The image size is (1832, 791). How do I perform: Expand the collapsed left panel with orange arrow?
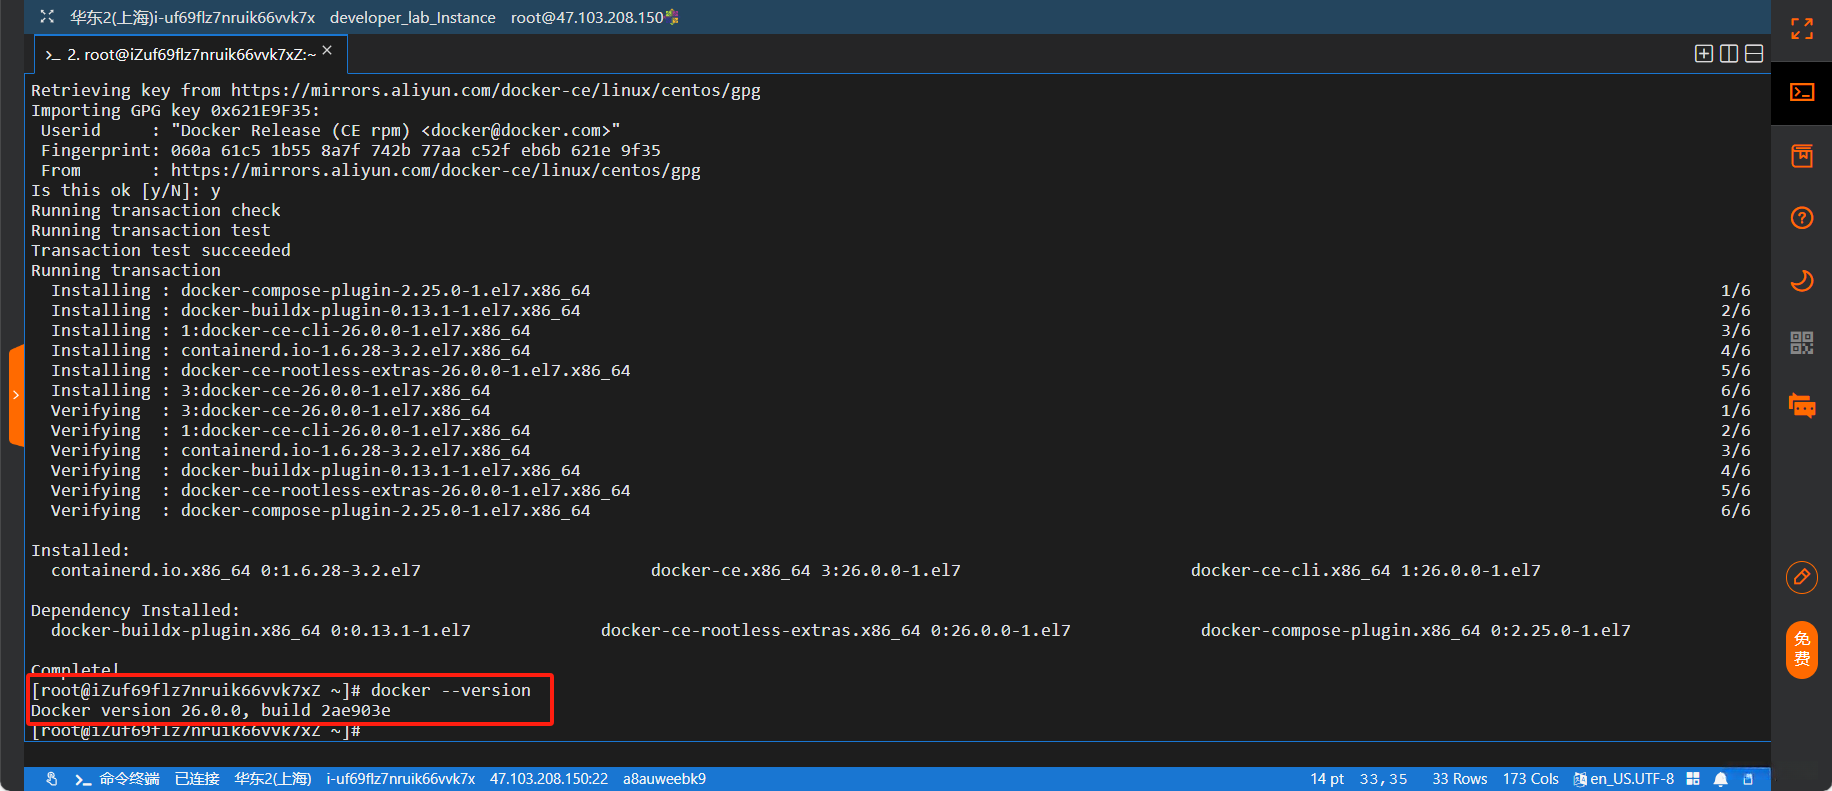click(x=16, y=395)
